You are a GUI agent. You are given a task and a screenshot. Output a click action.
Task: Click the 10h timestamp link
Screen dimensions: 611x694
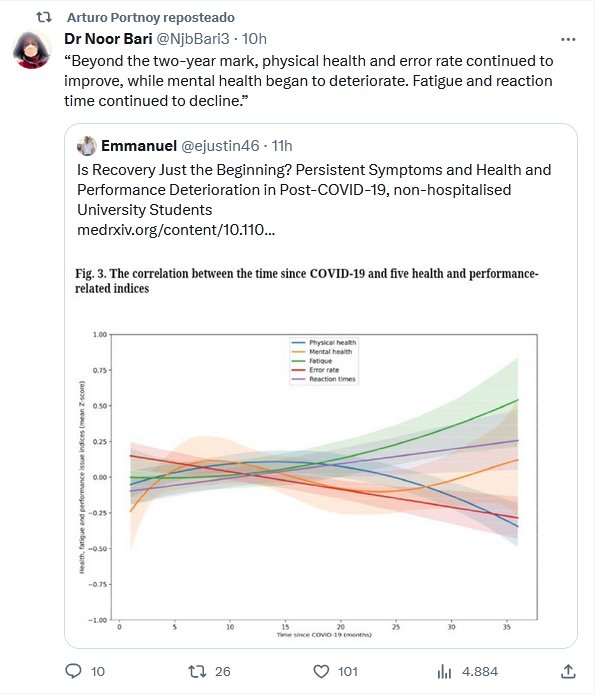click(255, 40)
